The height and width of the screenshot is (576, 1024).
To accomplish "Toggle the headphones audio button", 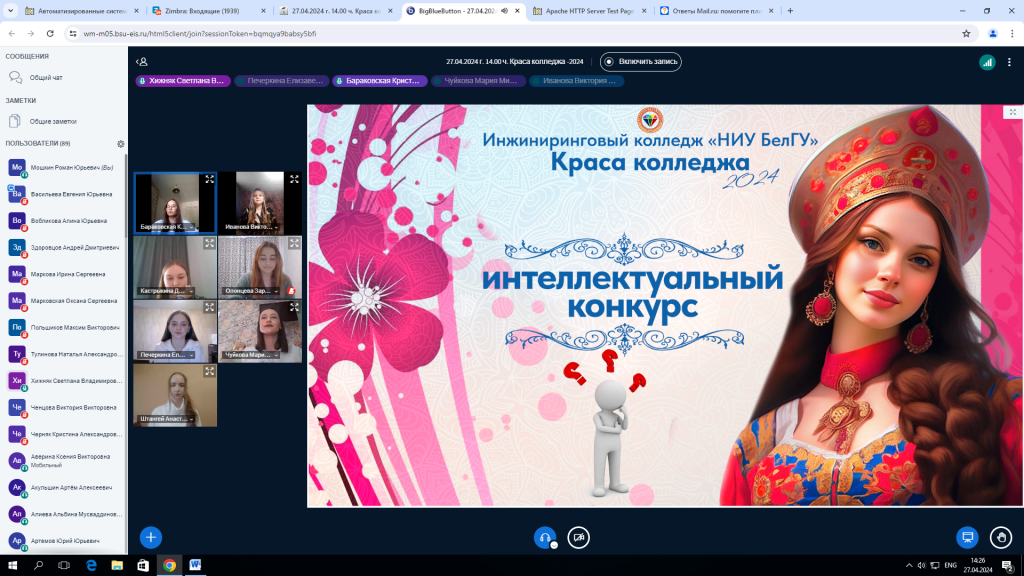I will point(545,537).
